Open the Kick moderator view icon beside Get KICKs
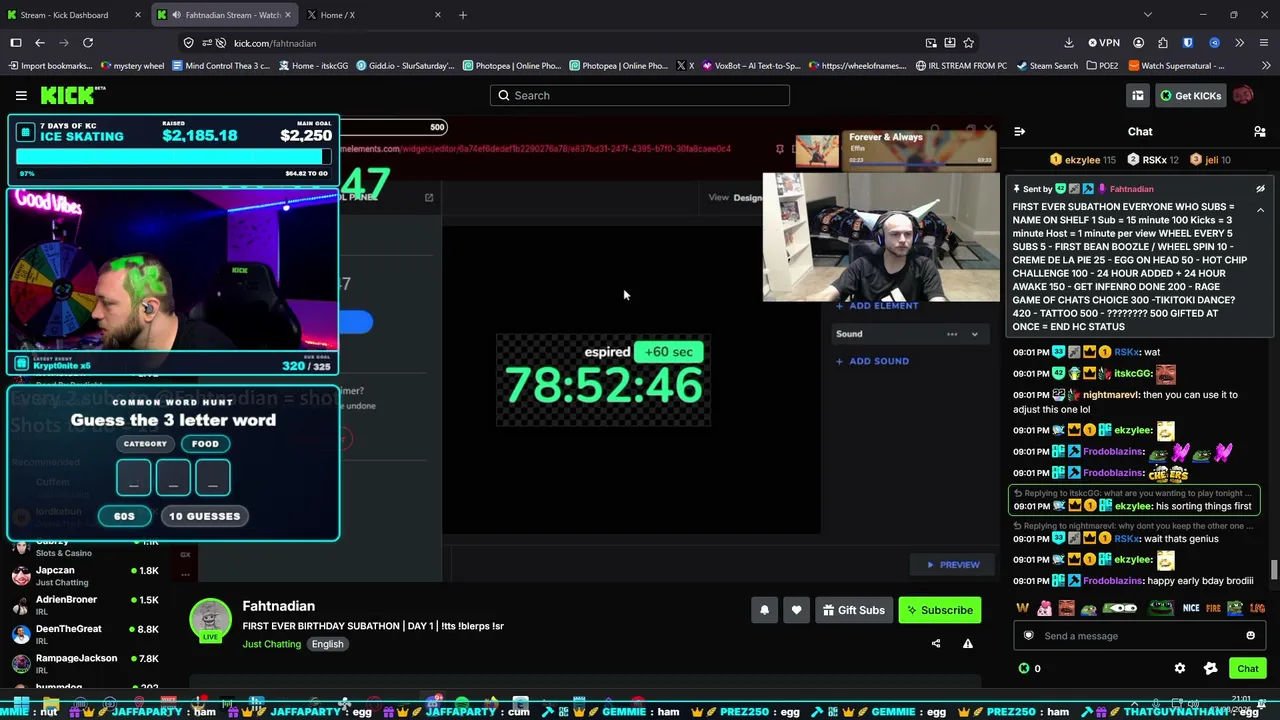The image size is (1280, 720). (x=1137, y=95)
